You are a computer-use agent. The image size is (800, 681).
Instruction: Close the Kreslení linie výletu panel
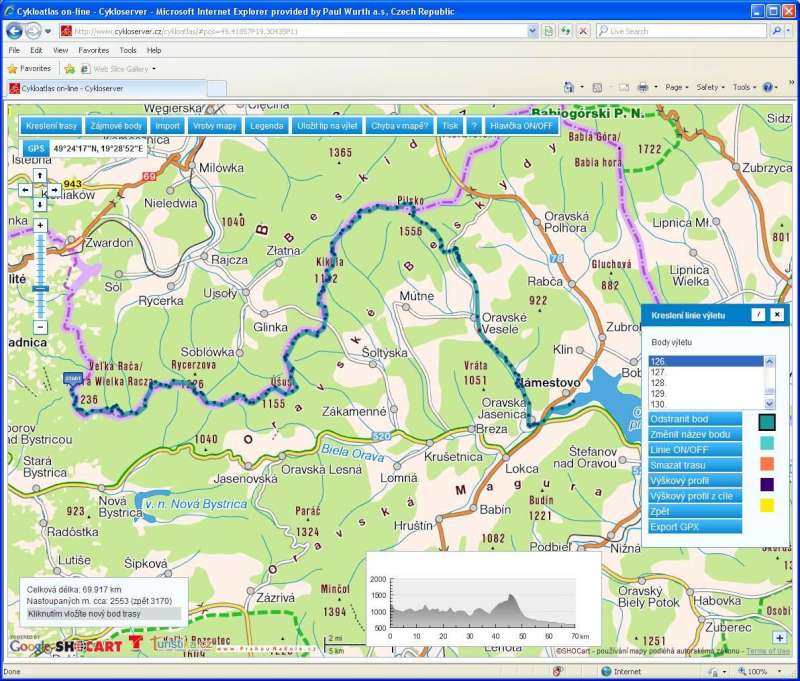[777, 315]
